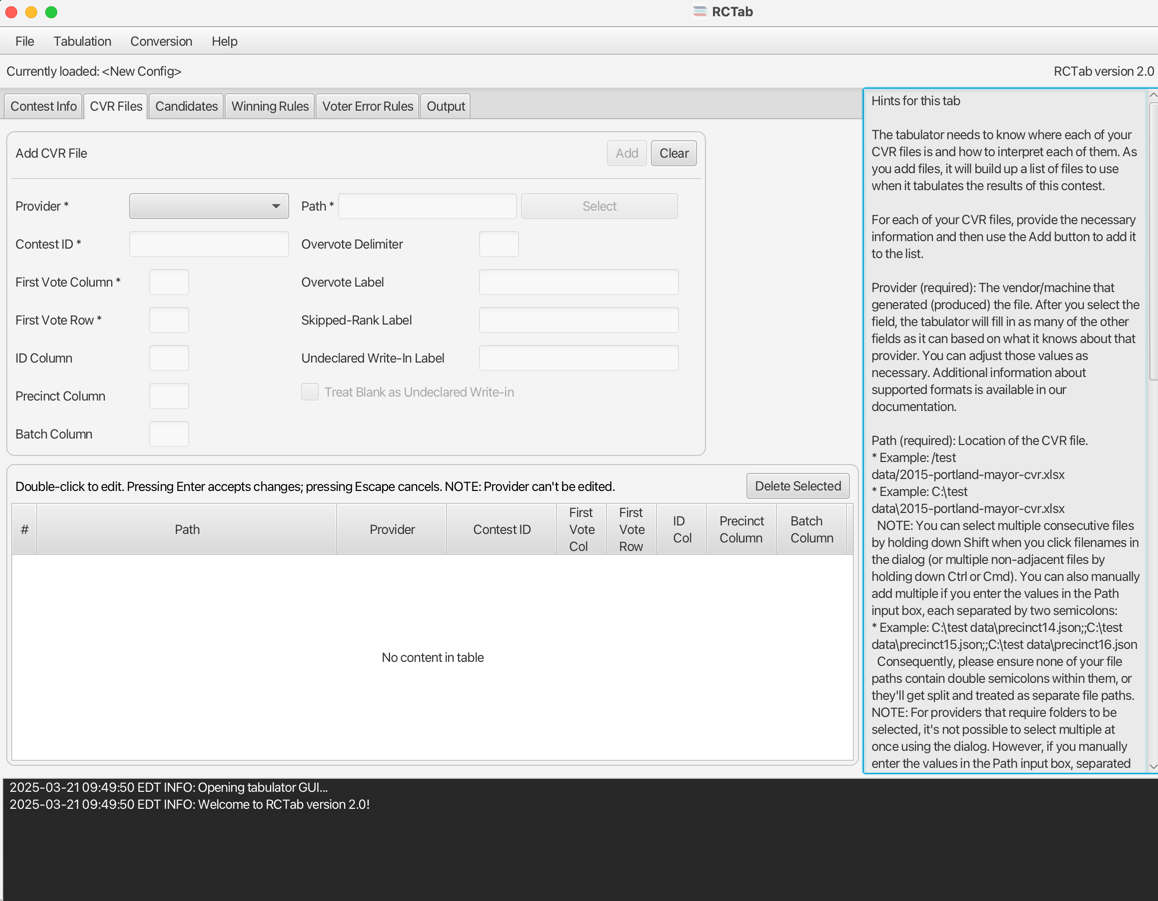Image resolution: width=1158 pixels, height=901 pixels.
Task: Click the Batch Column table header
Action: (812, 530)
